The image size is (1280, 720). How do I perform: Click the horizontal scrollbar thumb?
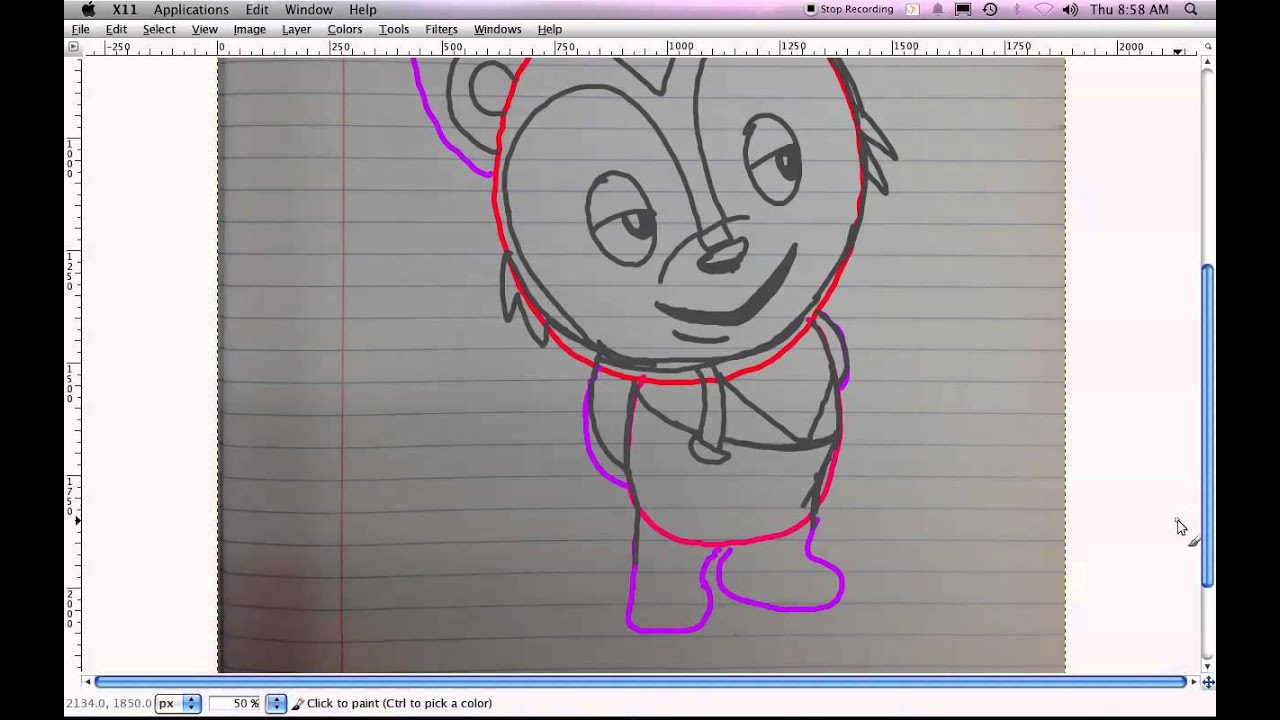640,682
